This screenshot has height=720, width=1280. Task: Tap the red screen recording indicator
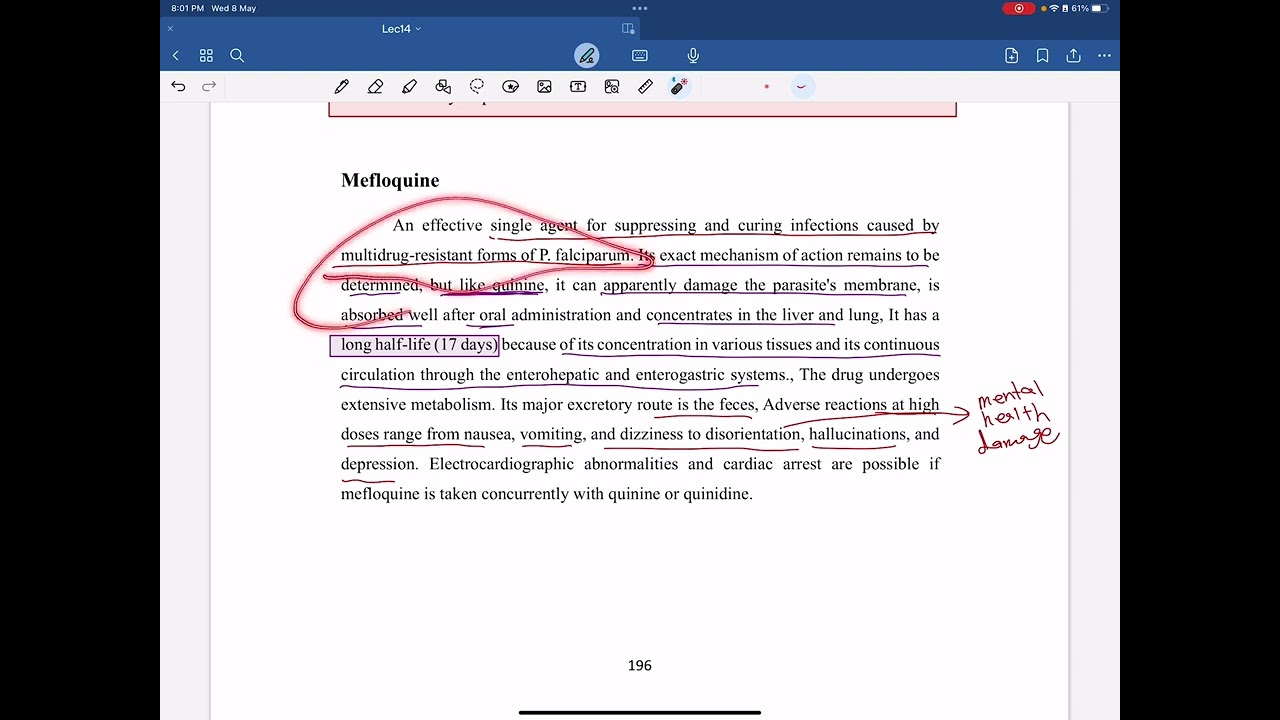[x=1019, y=8]
